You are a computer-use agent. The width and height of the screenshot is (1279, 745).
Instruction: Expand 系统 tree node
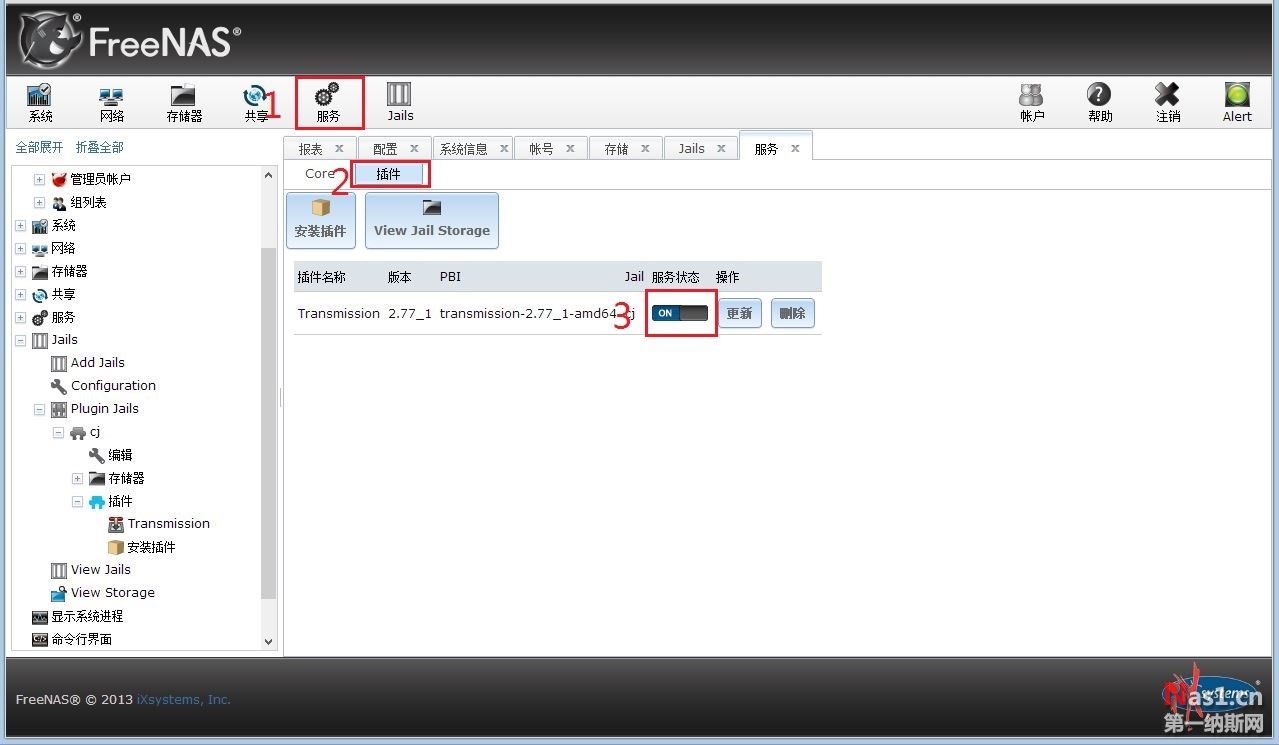point(20,225)
